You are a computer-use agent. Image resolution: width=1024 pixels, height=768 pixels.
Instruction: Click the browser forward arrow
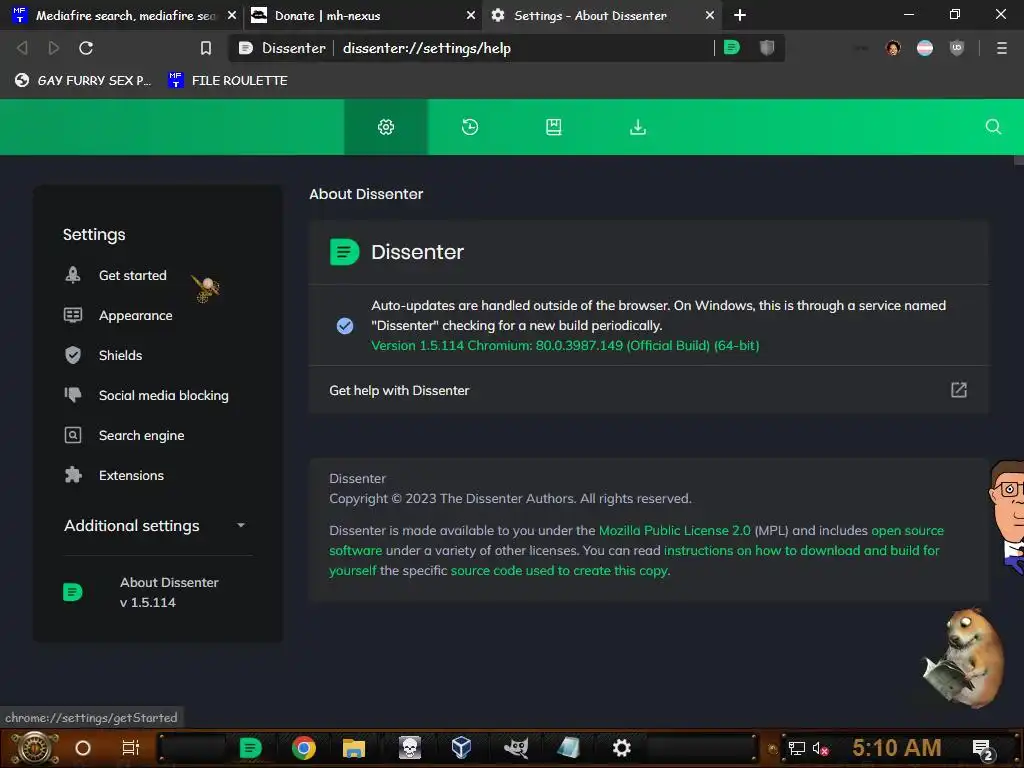pyautogui.click(x=54, y=48)
